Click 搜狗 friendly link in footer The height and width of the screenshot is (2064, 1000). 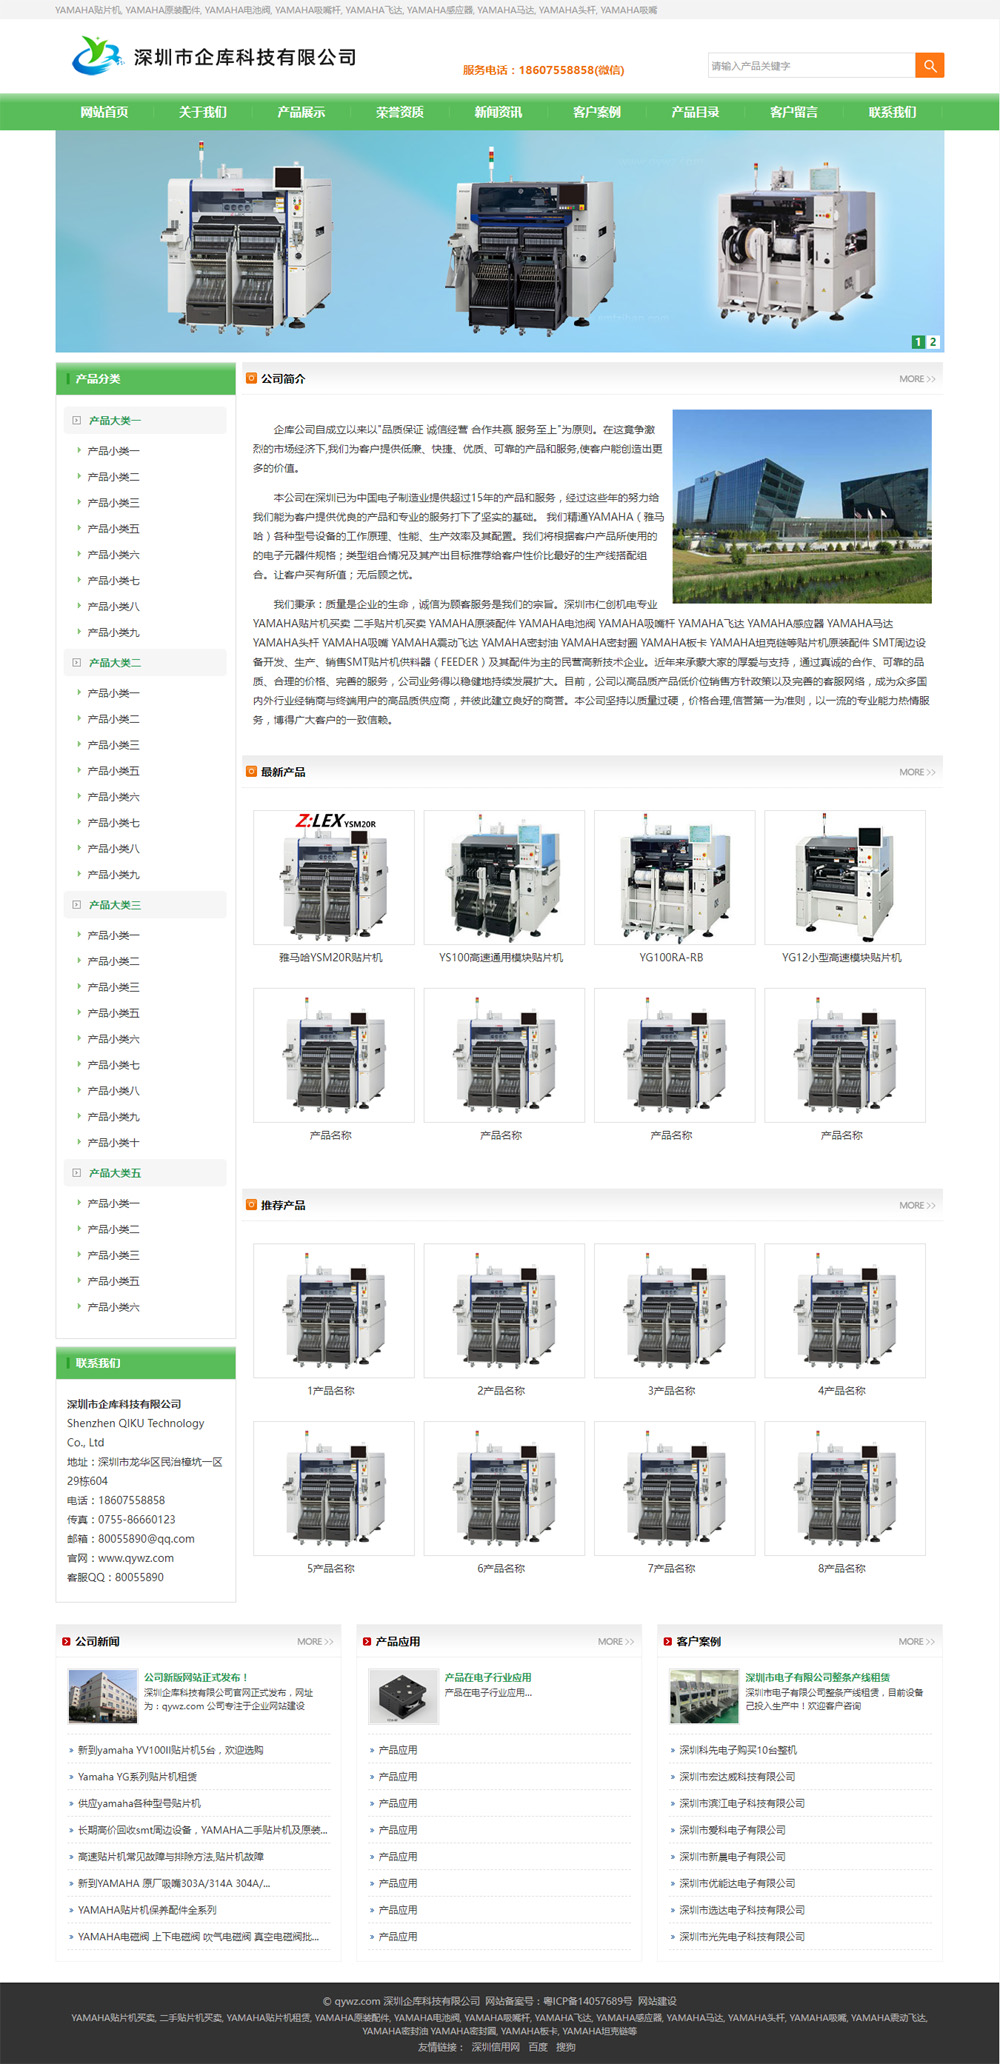pos(566,2047)
